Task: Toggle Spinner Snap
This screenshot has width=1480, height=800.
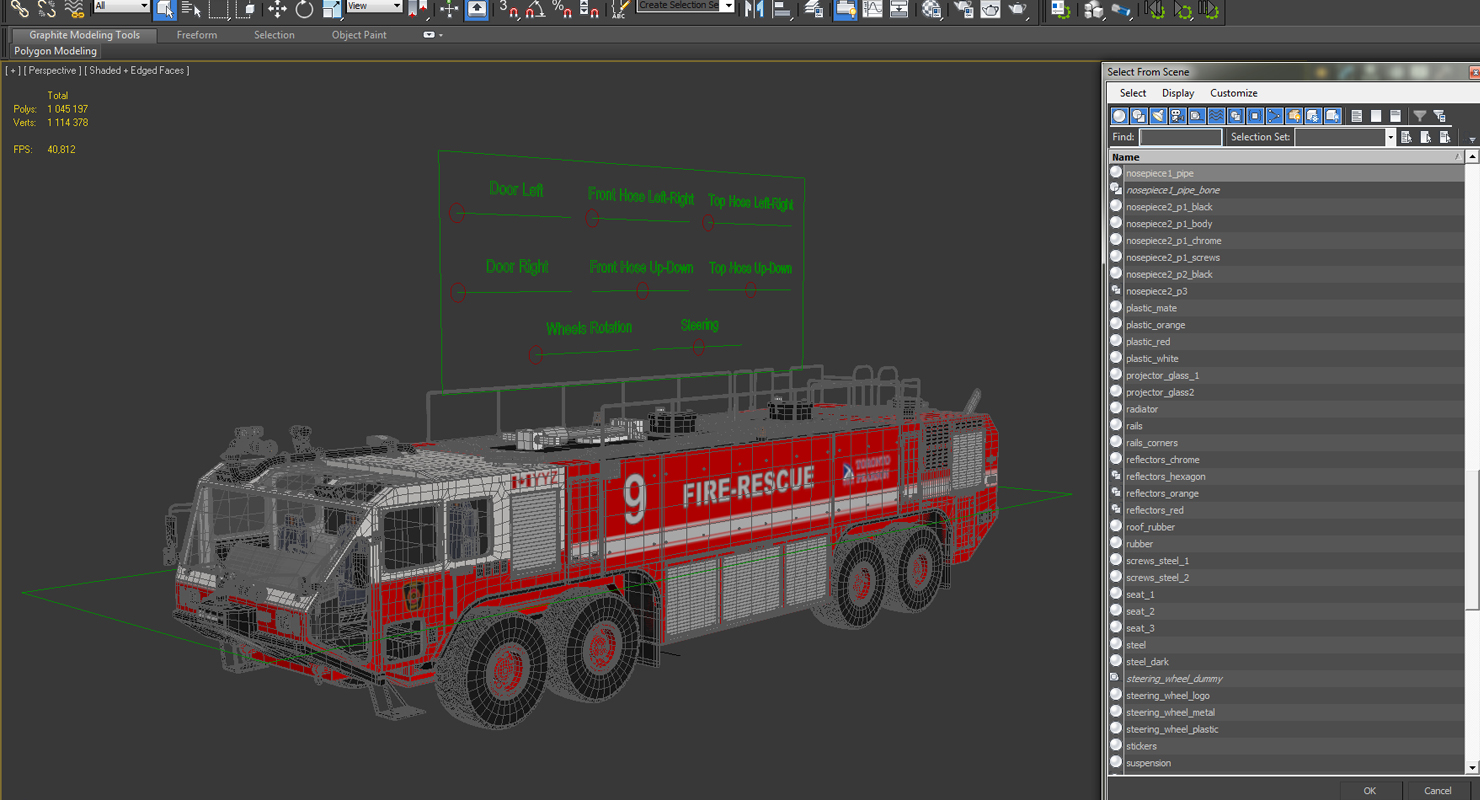Action: pyautogui.click(x=589, y=9)
